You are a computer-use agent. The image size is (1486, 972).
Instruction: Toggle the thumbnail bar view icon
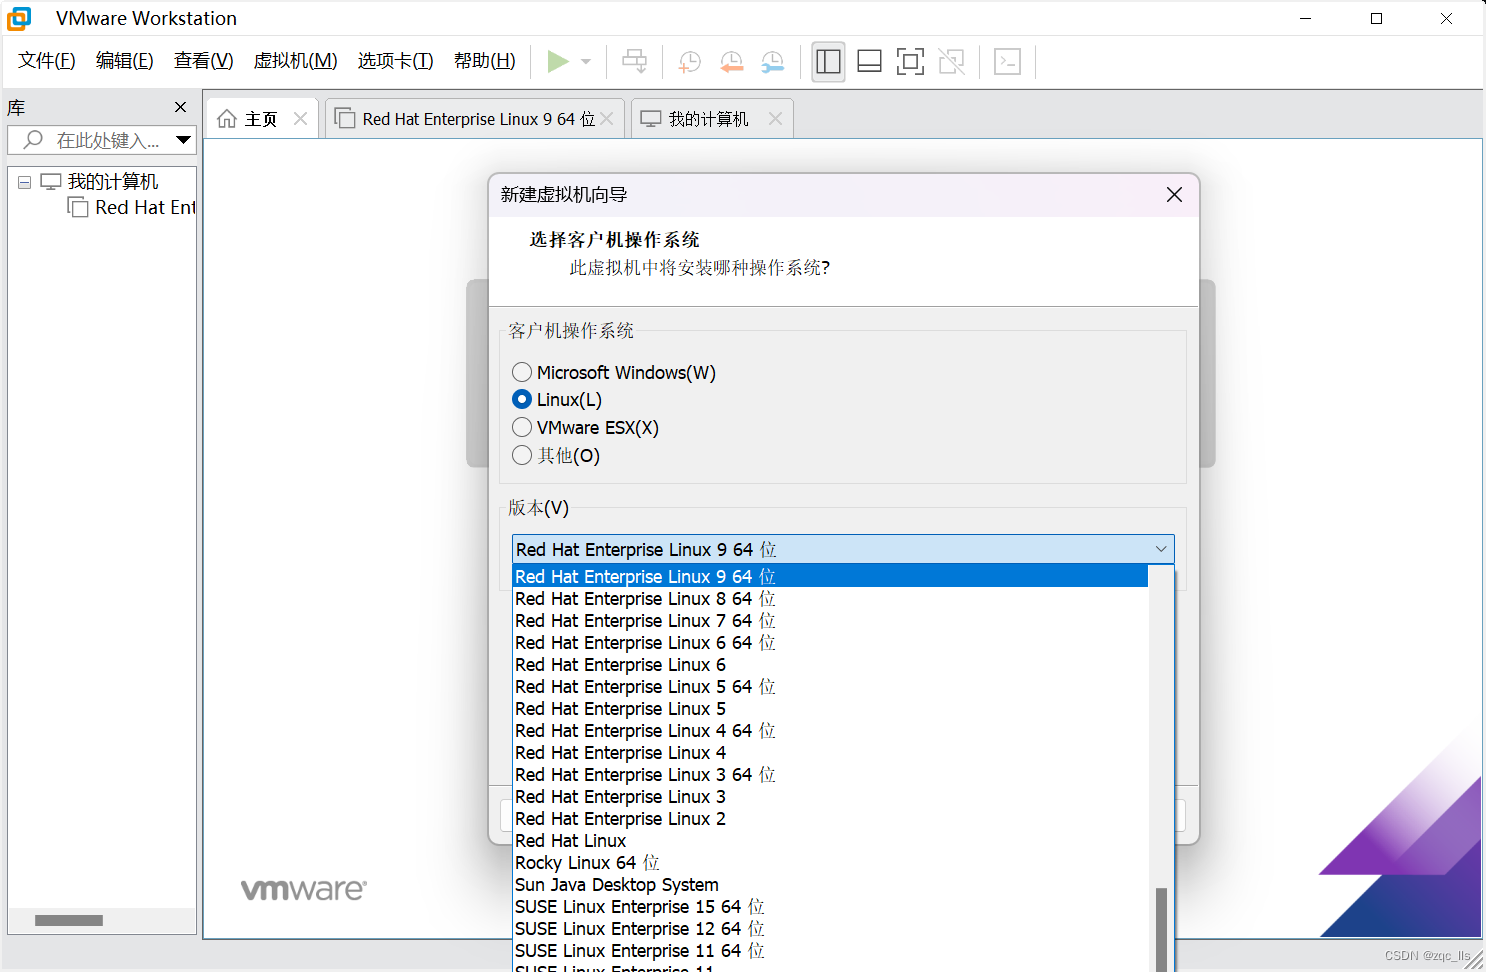(869, 62)
